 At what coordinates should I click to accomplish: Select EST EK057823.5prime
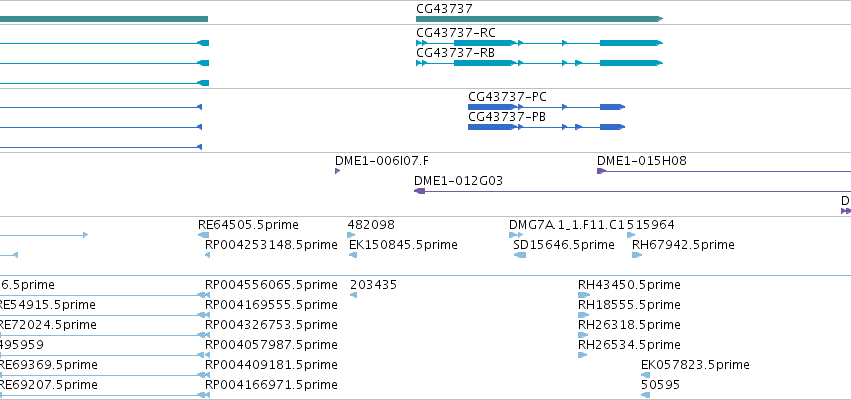click(x=695, y=365)
